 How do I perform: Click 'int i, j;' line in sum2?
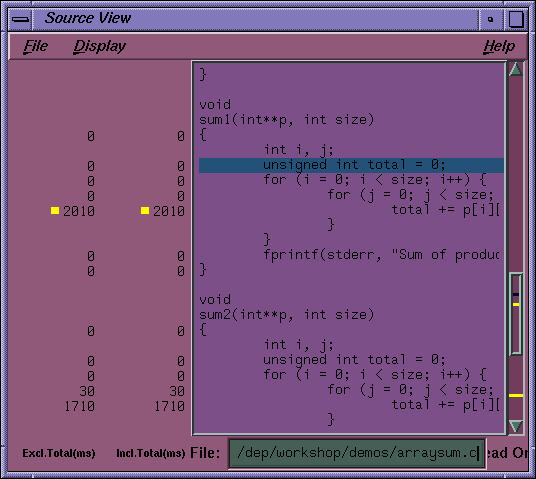pos(298,345)
